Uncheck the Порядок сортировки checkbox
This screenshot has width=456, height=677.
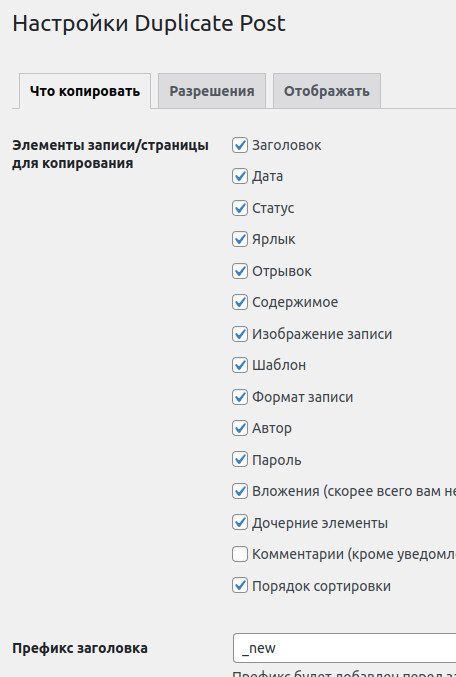(x=240, y=586)
